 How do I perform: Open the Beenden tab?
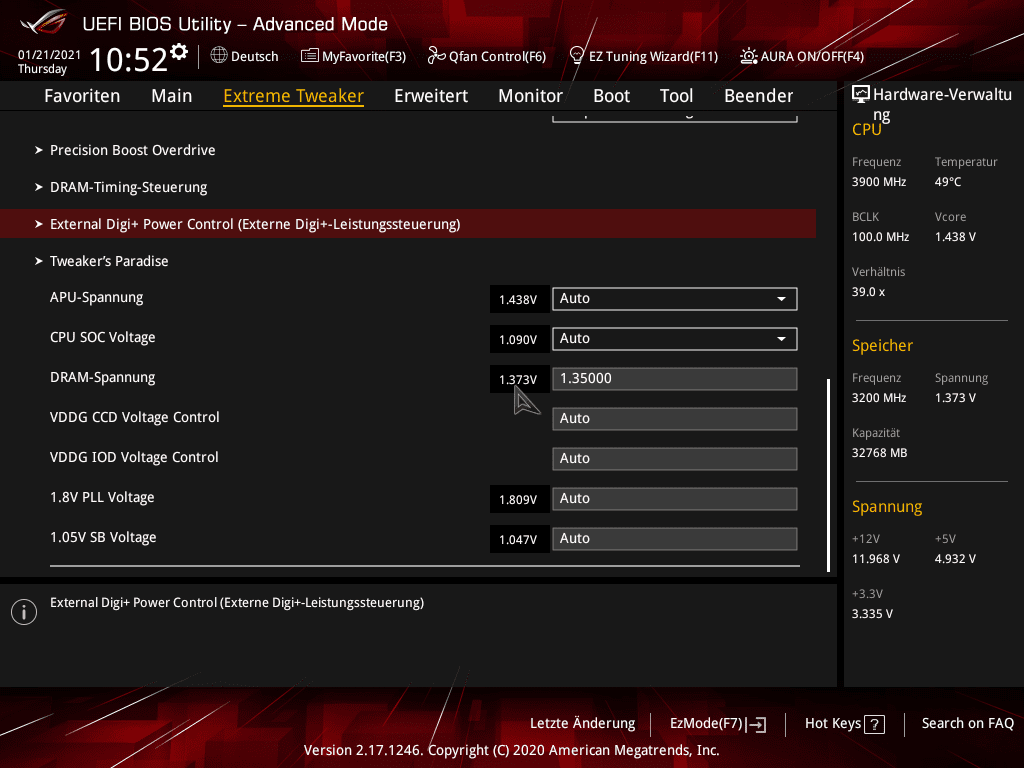coord(758,96)
